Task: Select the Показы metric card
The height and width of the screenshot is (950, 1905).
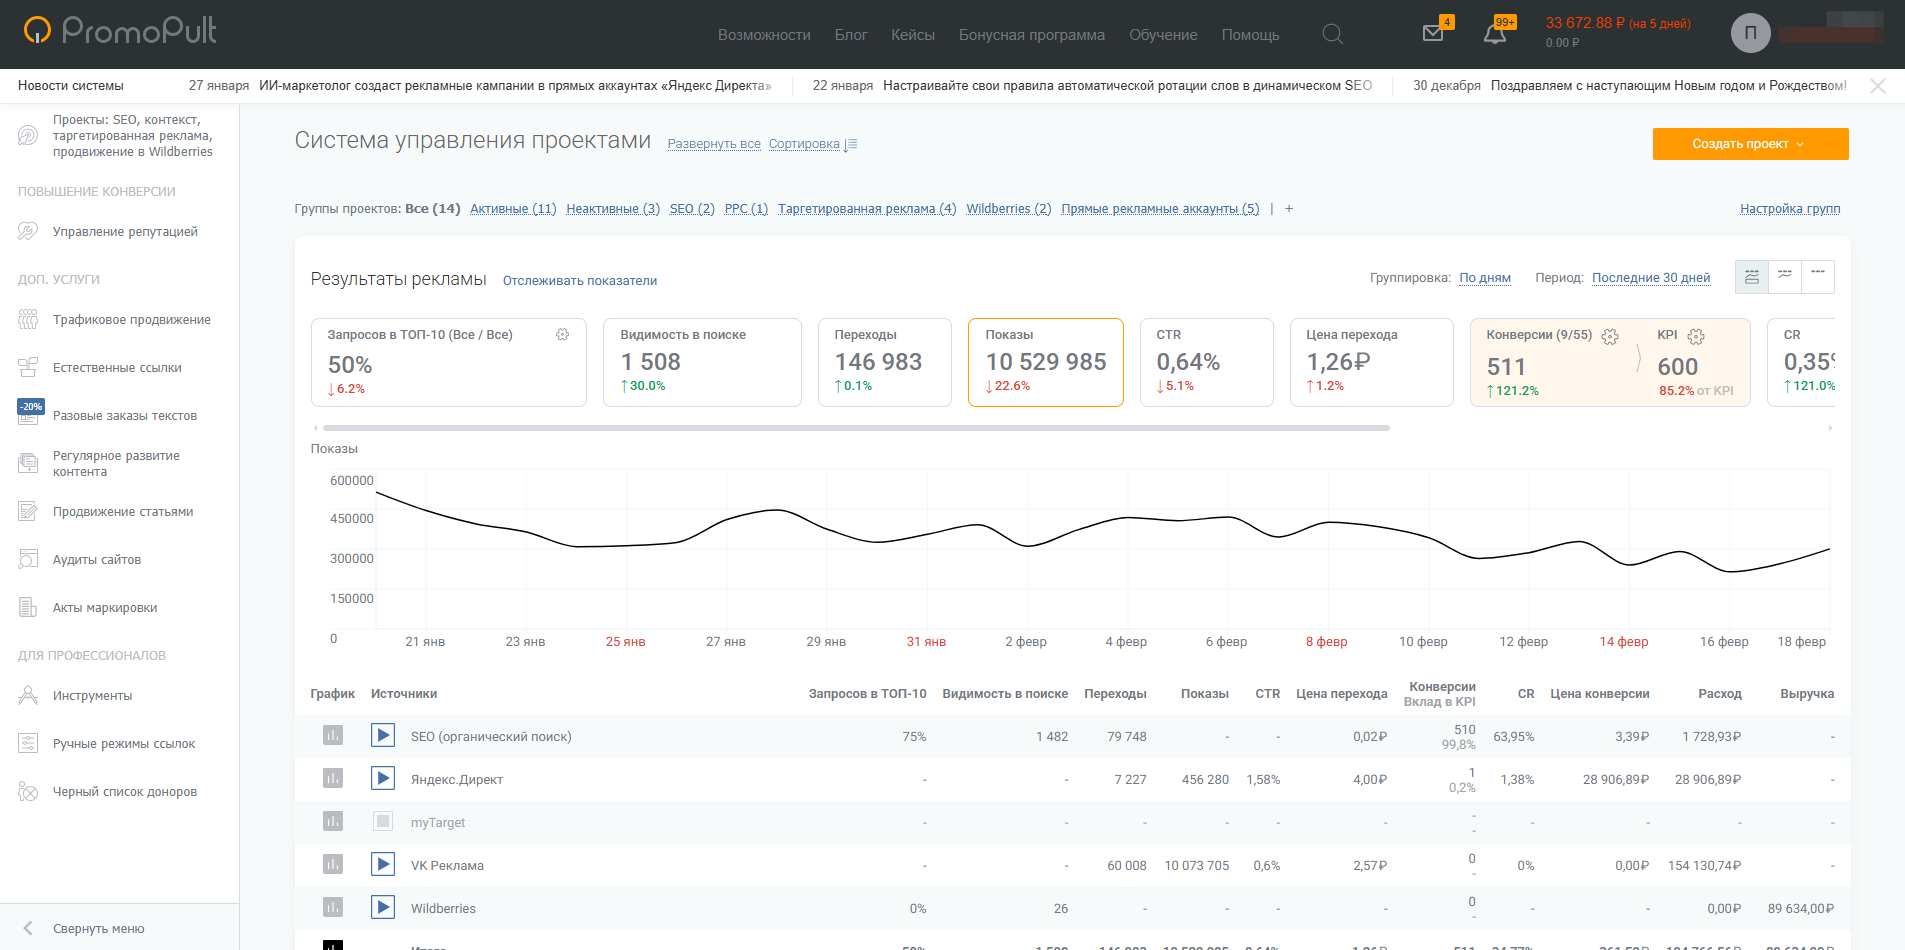Action: [x=1045, y=362]
